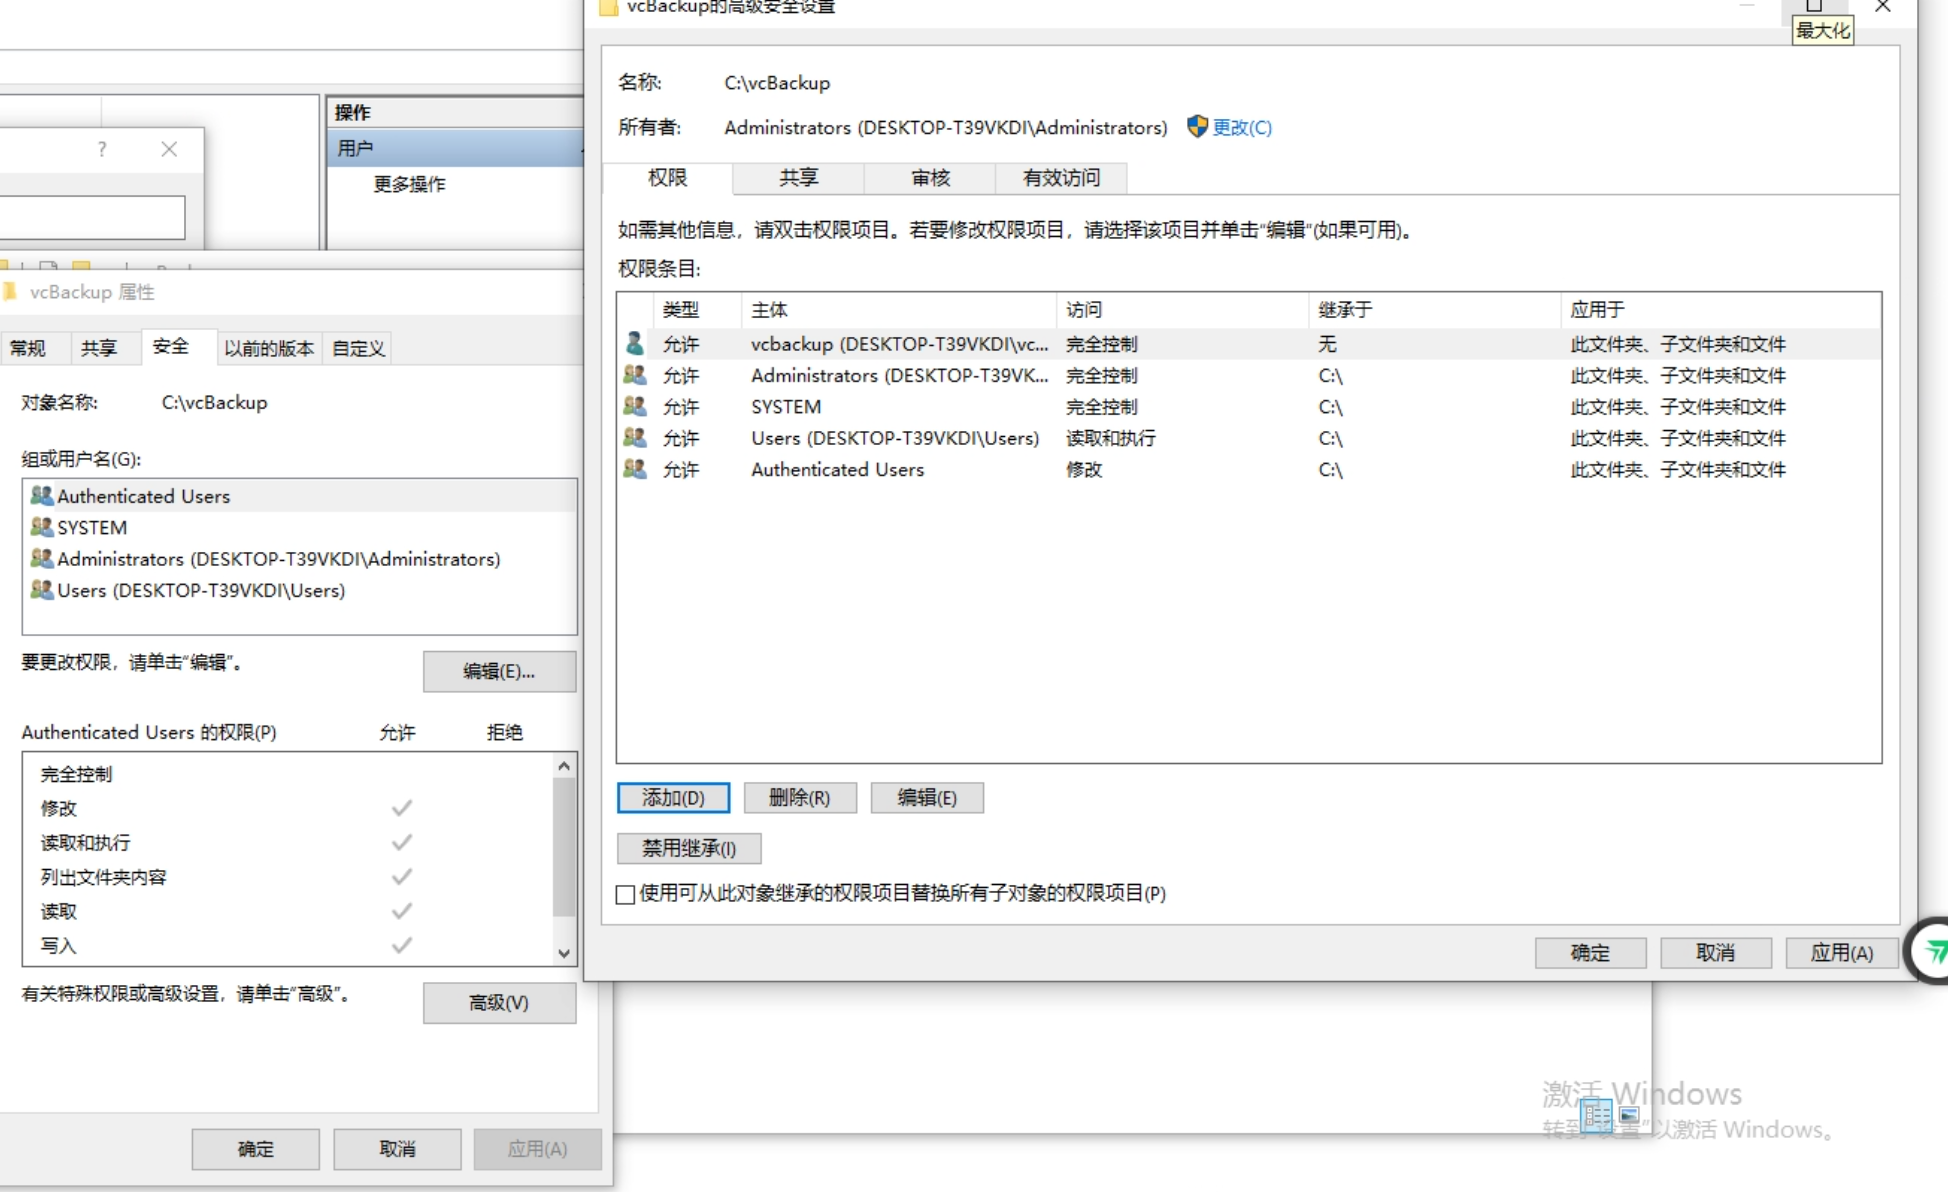Click the green arrow floating icon at right edge

[1935, 951]
